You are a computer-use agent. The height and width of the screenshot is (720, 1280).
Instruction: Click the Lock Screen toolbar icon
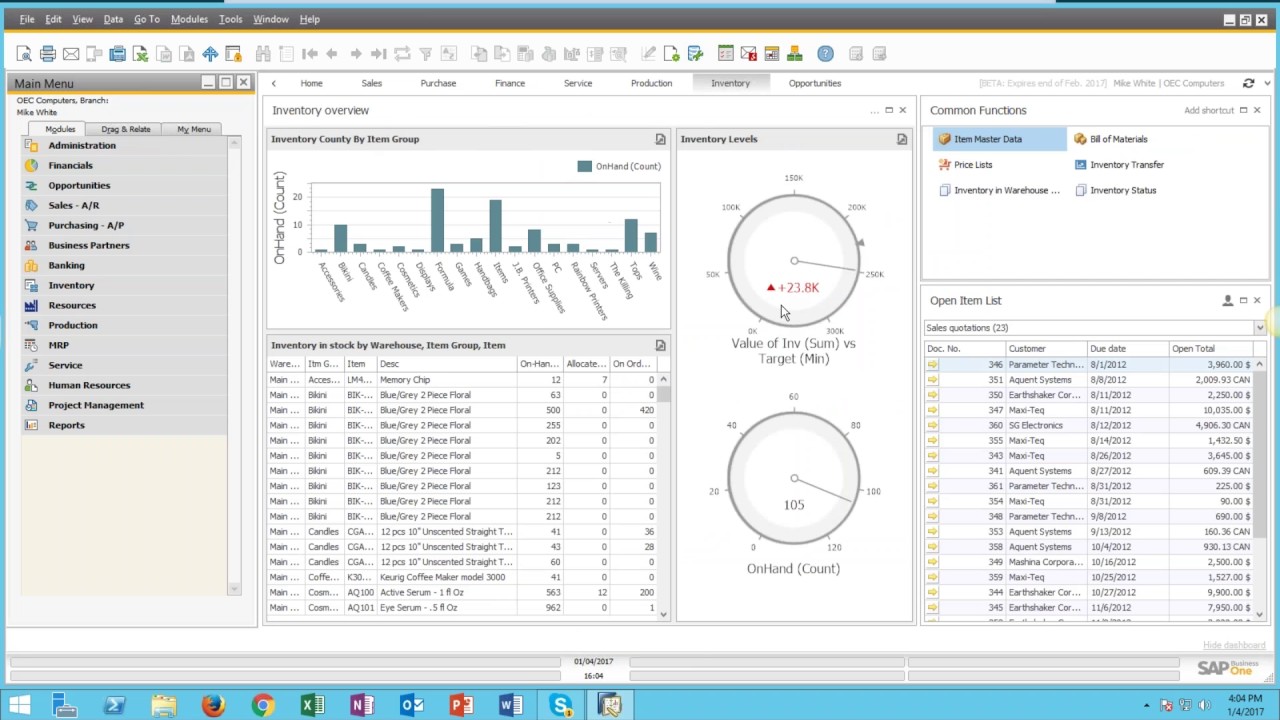233,54
